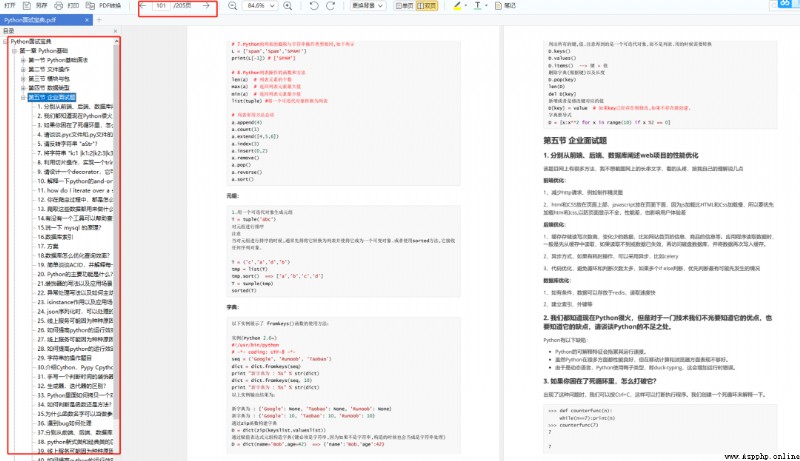Click the page number field showing 101
The image size is (800, 461).
(x=161, y=6)
